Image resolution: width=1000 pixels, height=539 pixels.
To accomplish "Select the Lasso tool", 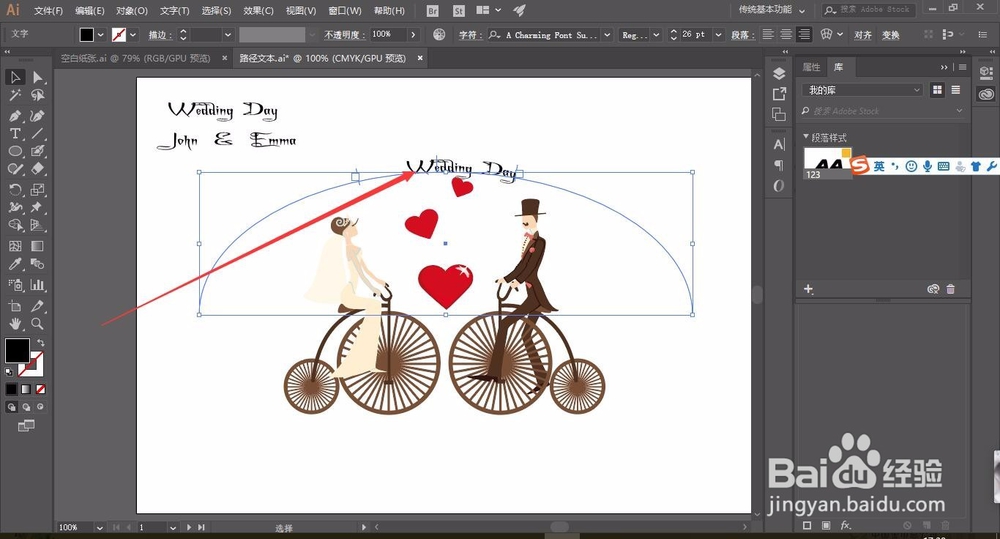I will [x=38, y=96].
